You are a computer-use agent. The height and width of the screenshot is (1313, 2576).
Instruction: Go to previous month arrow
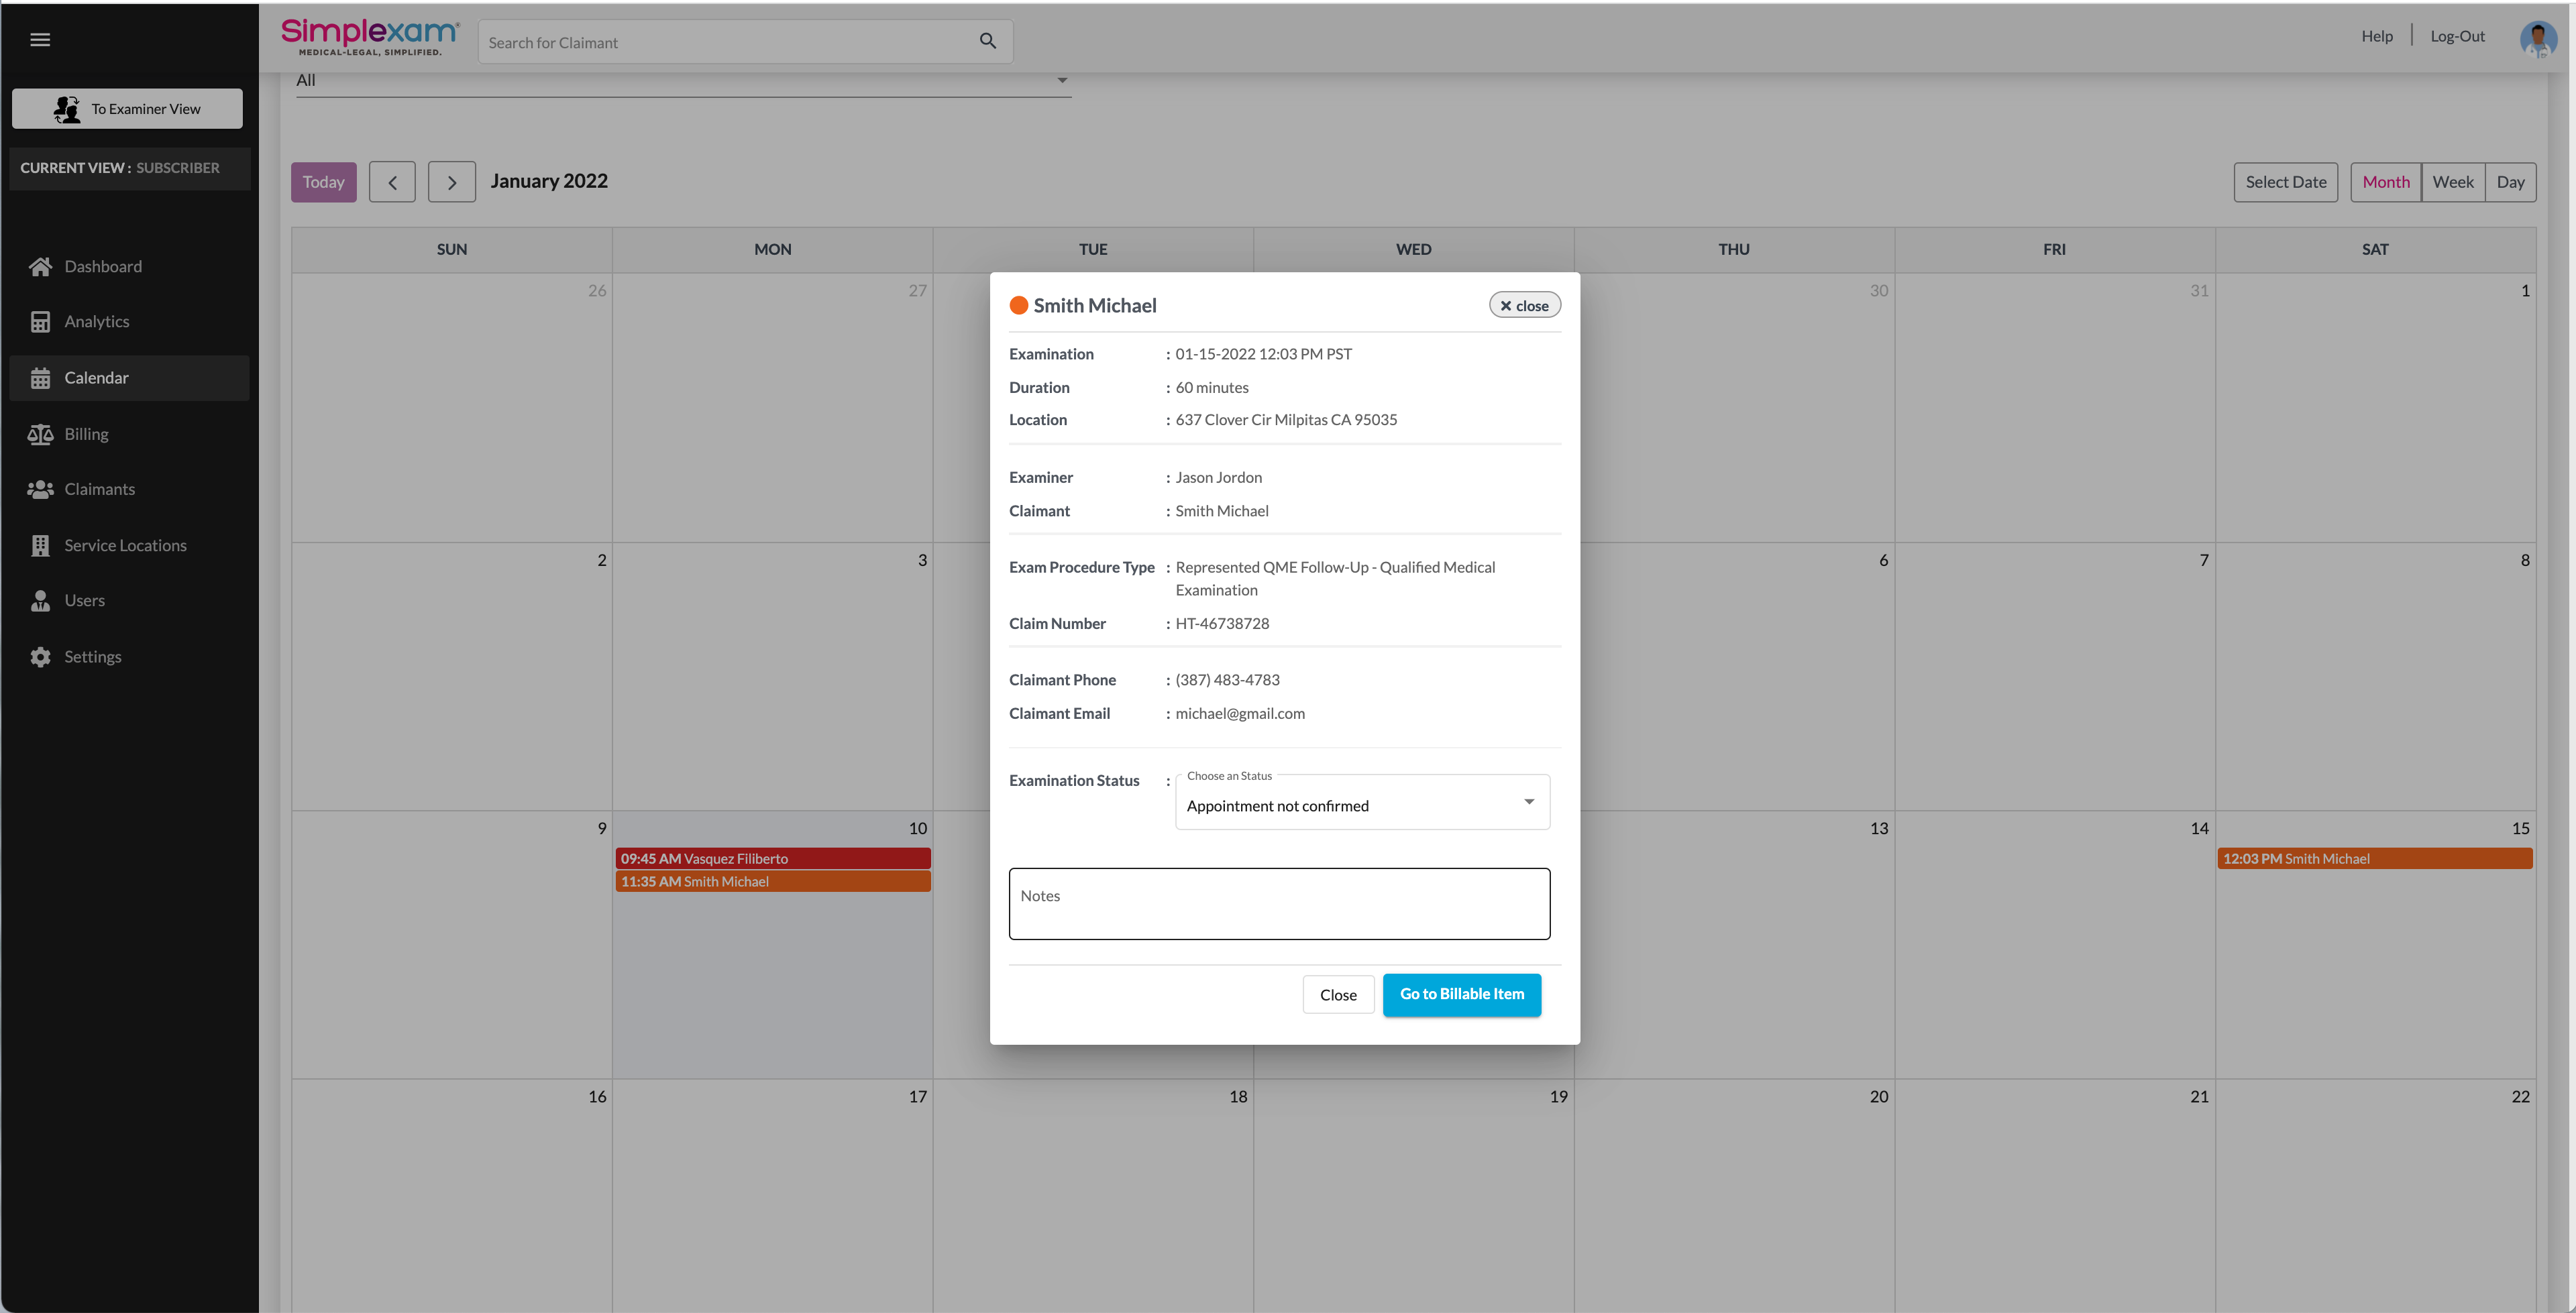tap(392, 182)
